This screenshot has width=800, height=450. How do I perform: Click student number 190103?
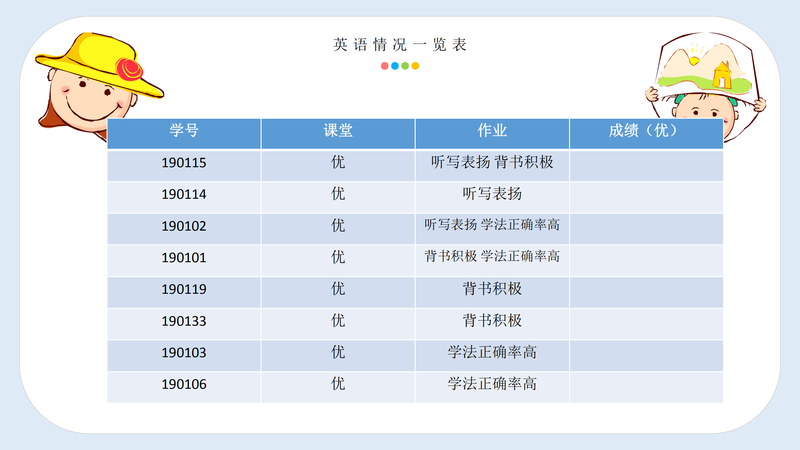[184, 353]
